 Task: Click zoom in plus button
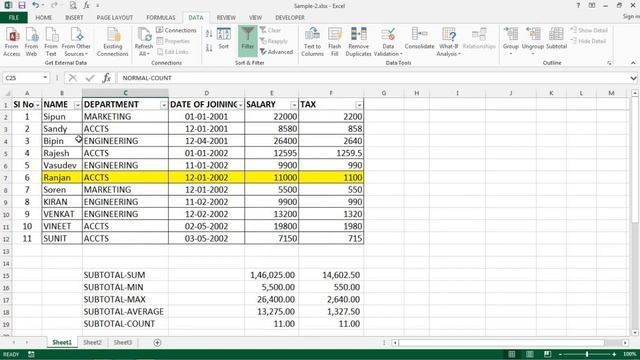pyautogui.click(x=614, y=354)
